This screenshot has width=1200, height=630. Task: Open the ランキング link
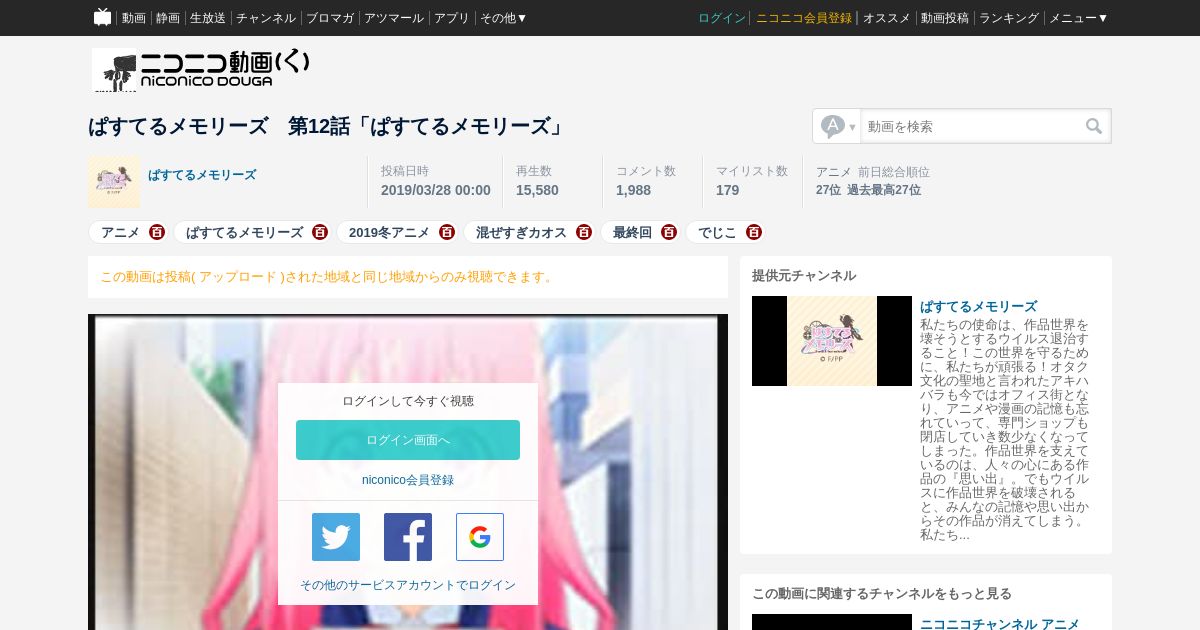pyautogui.click(x=1009, y=18)
